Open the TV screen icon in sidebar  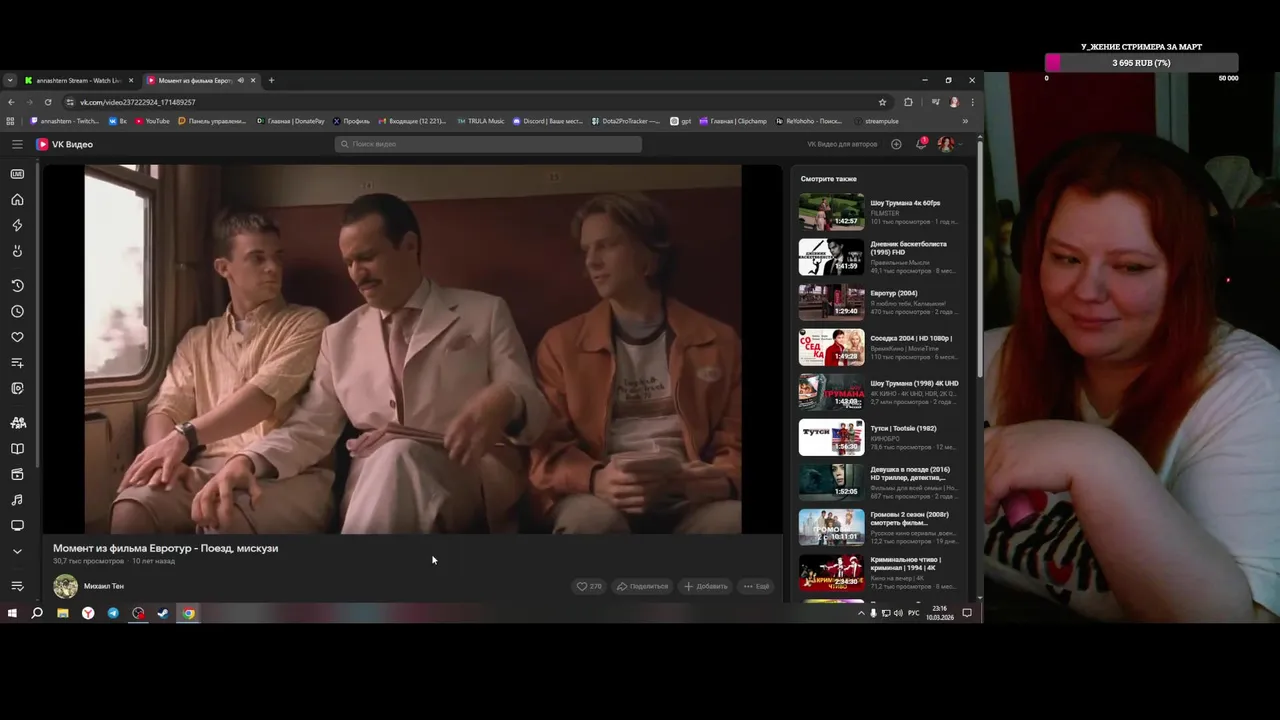pos(17,526)
